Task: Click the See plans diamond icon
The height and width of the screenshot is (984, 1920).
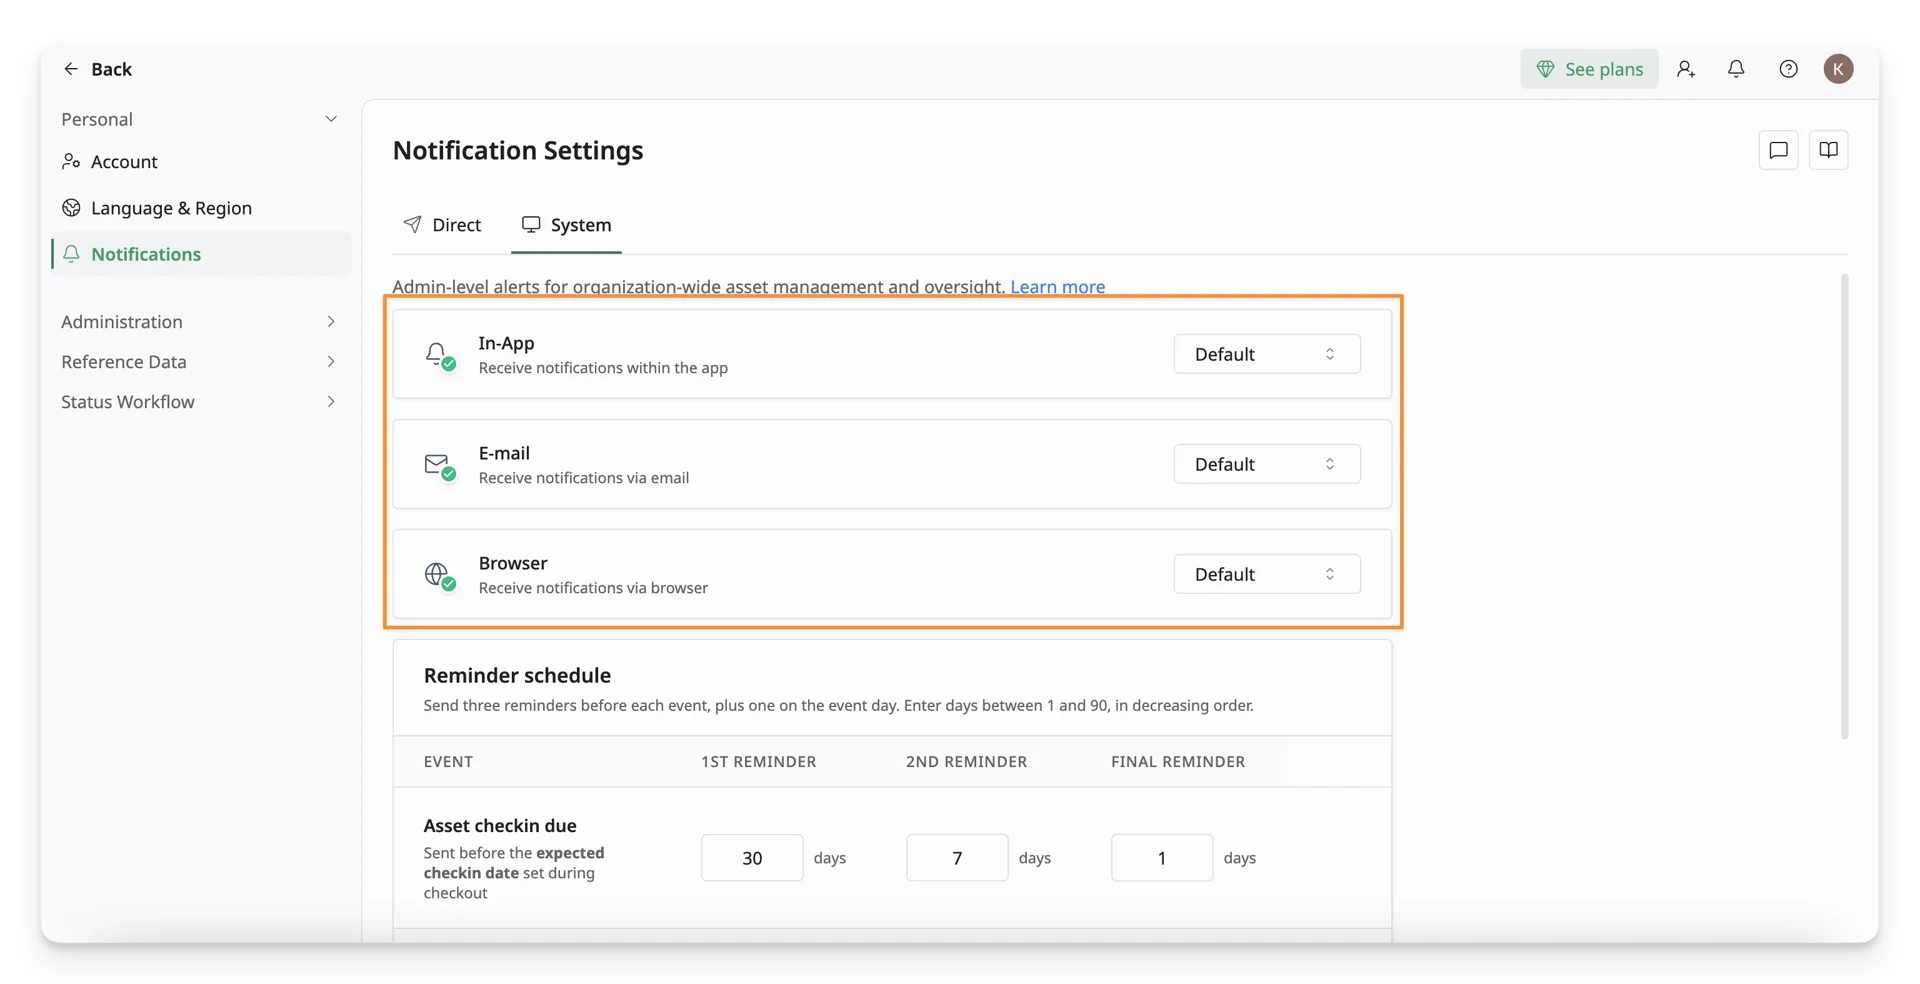Action: coord(1545,69)
